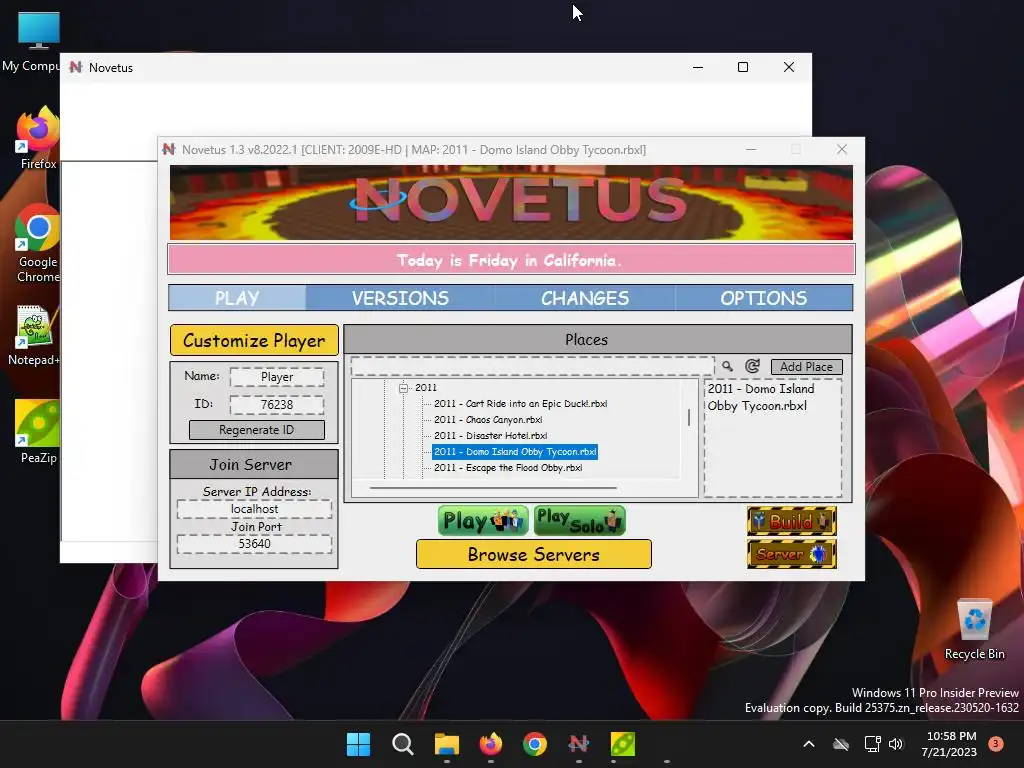
Task: Click Browse Servers button
Action: click(534, 554)
